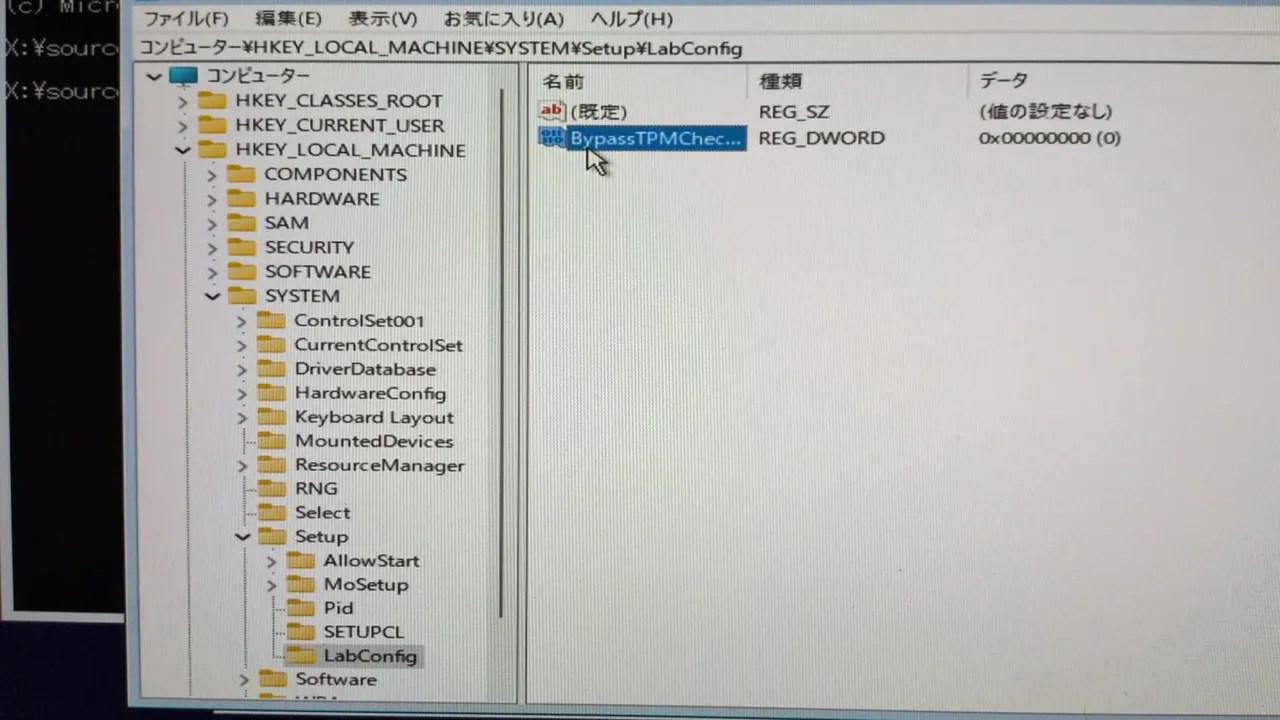Viewport: 1280px width, 720px height.
Task: Collapse the コンピューター root node
Action: point(153,76)
